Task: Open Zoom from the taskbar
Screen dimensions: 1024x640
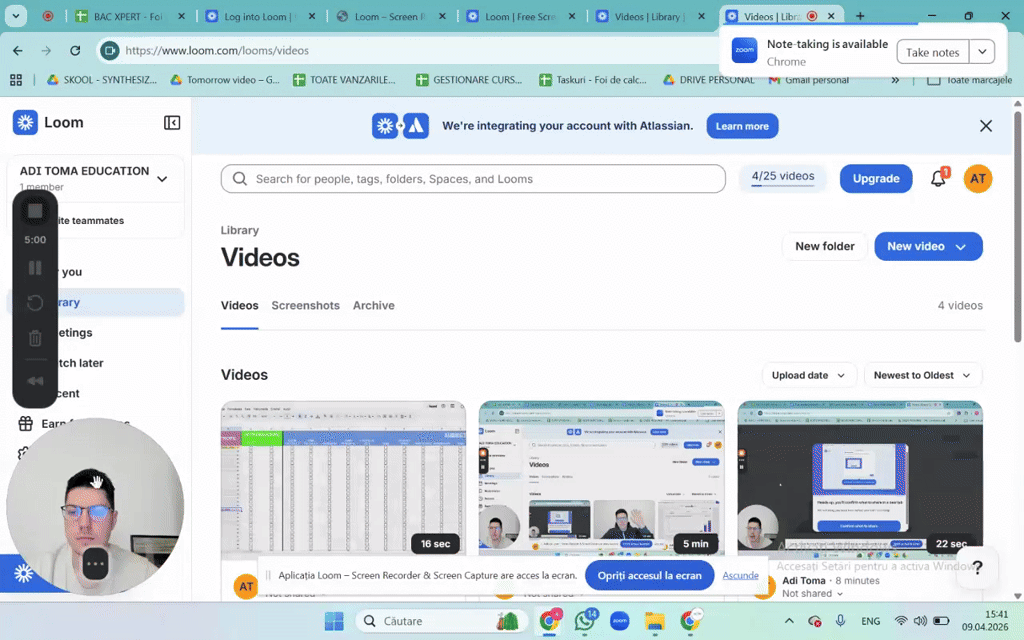Action: point(619,621)
